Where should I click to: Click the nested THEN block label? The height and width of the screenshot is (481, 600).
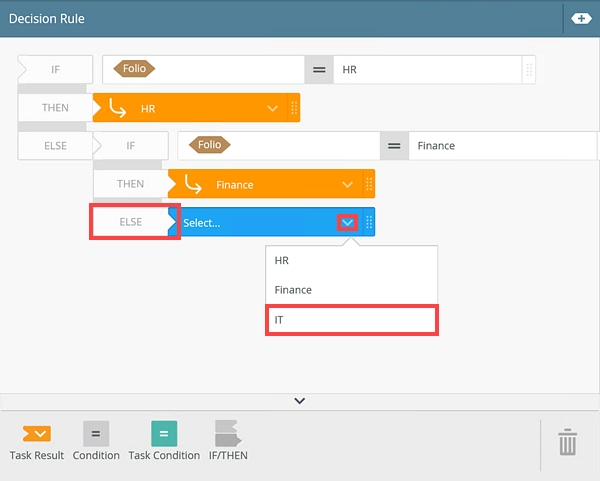pyautogui.click(x=131, y=184)
